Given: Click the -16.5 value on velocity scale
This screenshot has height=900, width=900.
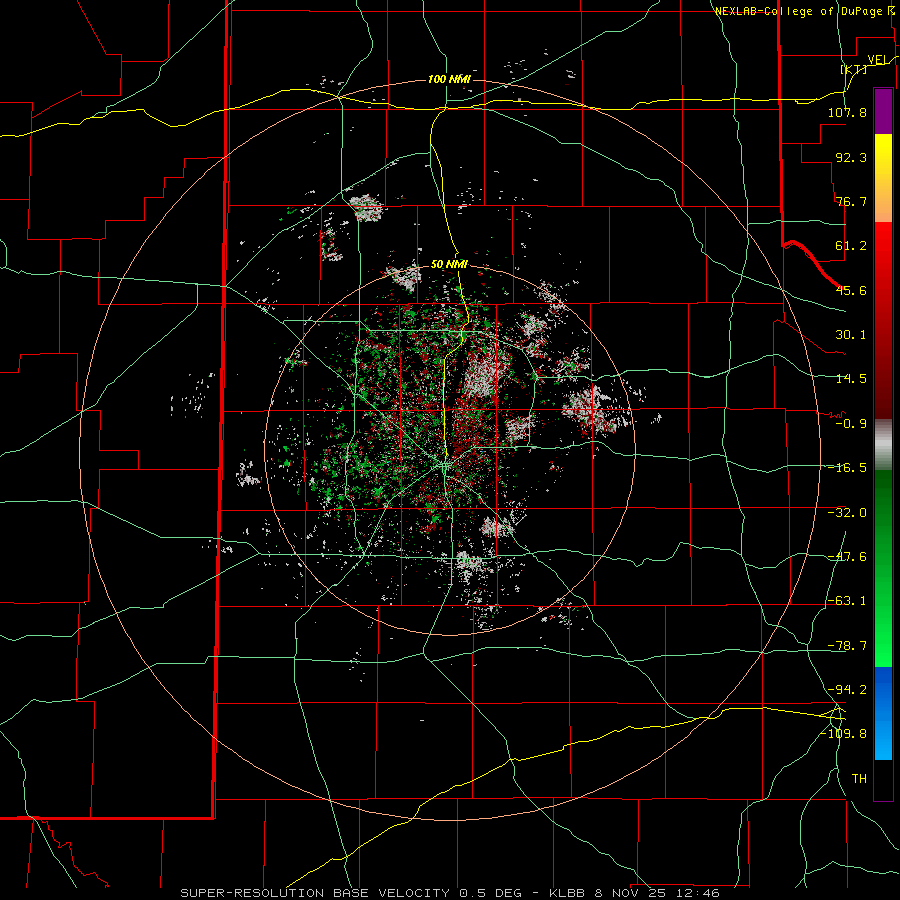Looking at the screenshot, I should pos(847,468).
